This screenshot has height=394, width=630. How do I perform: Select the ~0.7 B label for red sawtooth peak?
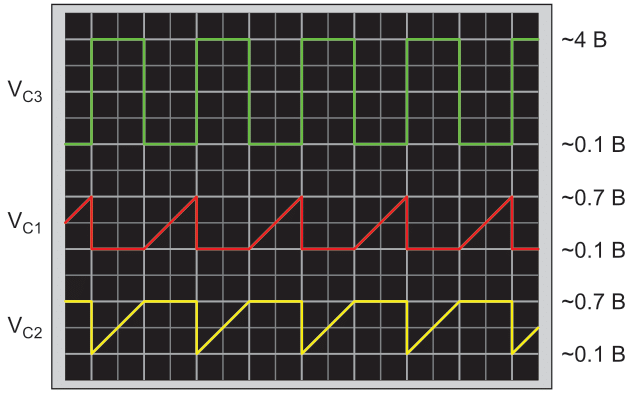[x=593, y=198]
